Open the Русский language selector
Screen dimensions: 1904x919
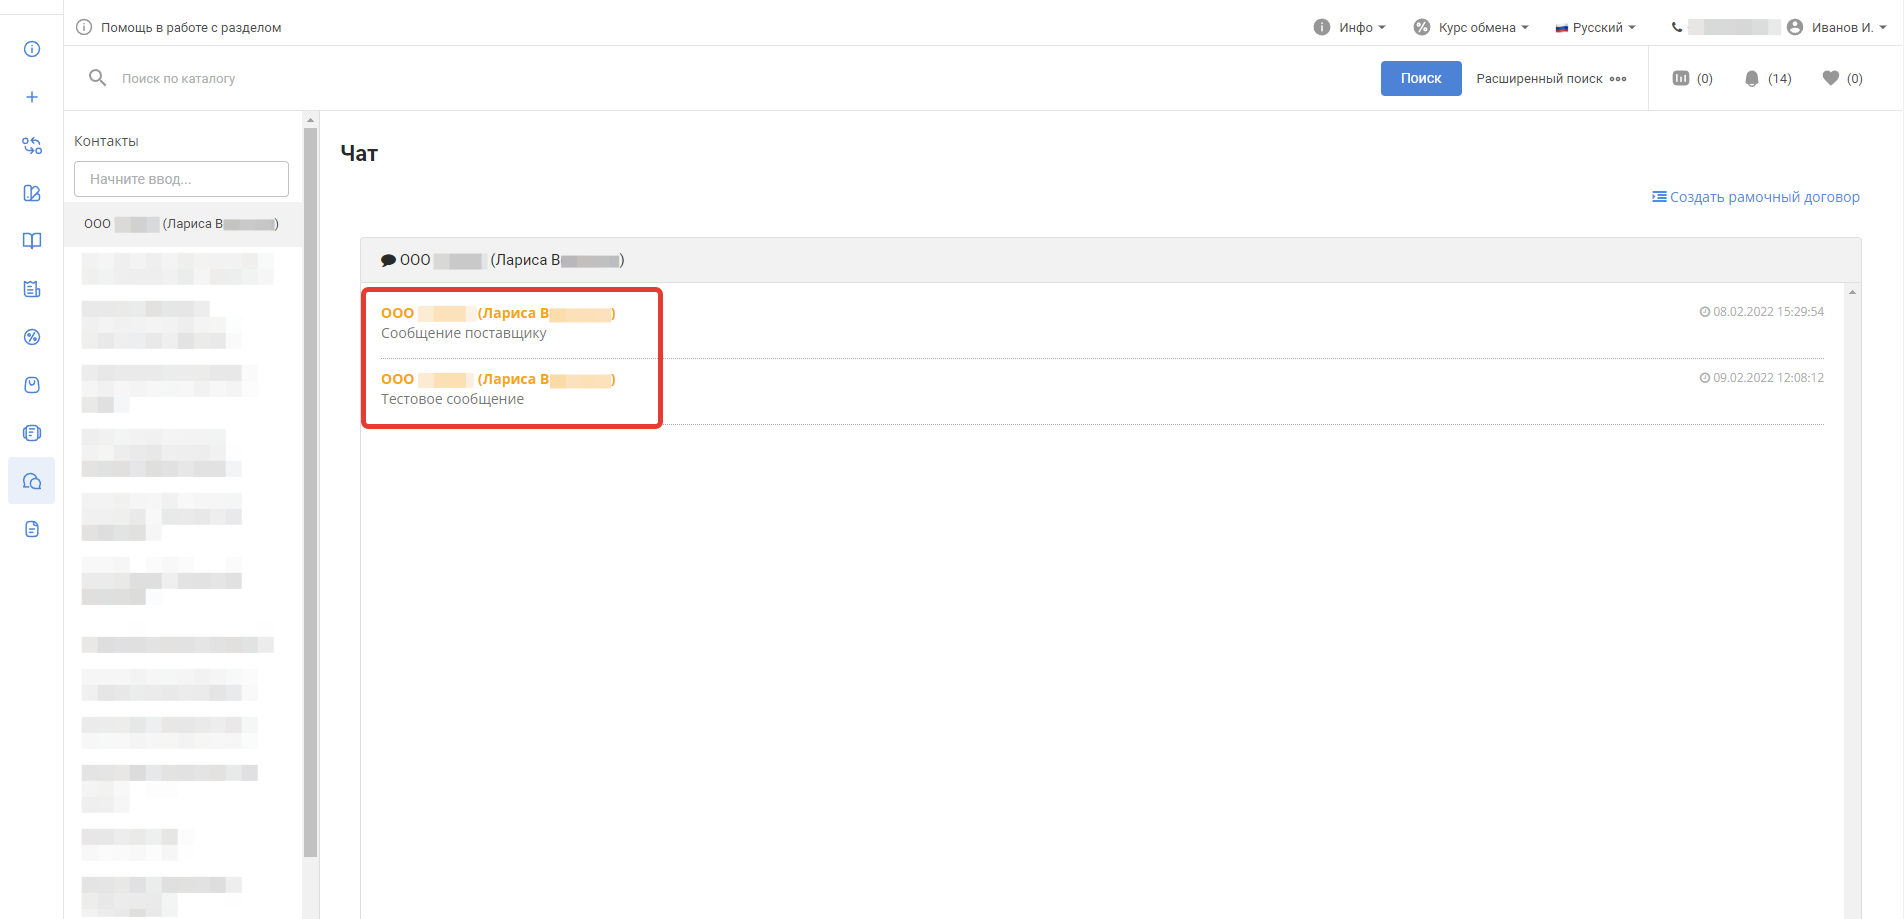coord(1595,27)
